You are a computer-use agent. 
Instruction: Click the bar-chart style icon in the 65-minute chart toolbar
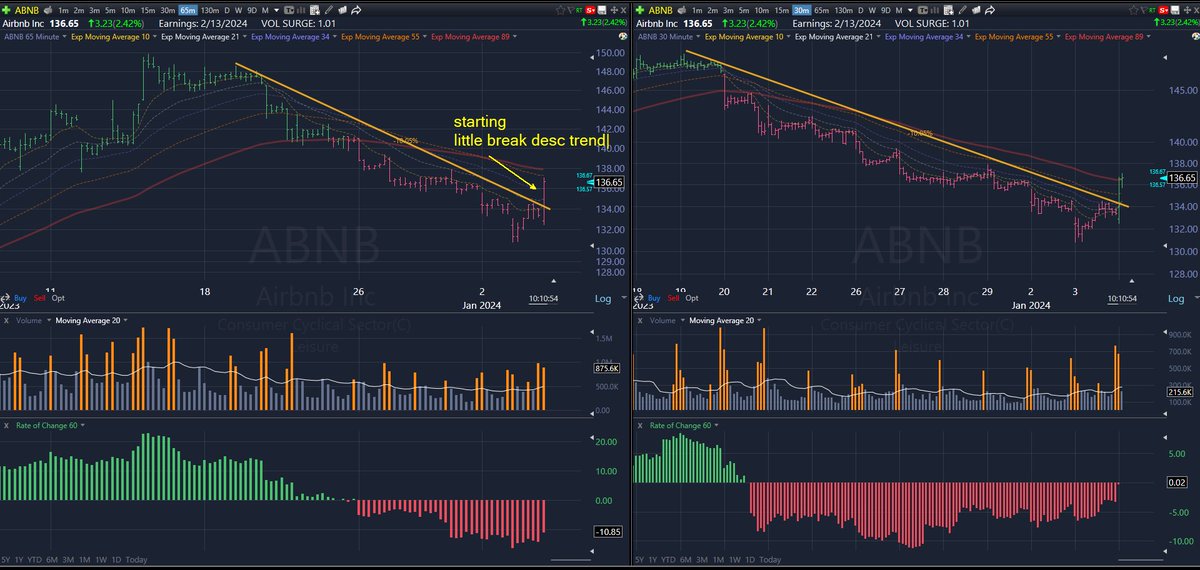click(301, 10)
